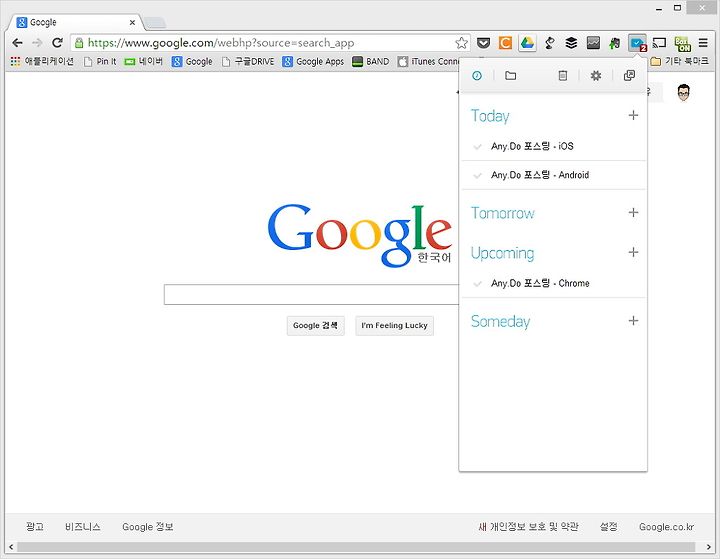Open the Box ON extension icon
The height and width of the screenshot is (559, 720).
(682, 44)
